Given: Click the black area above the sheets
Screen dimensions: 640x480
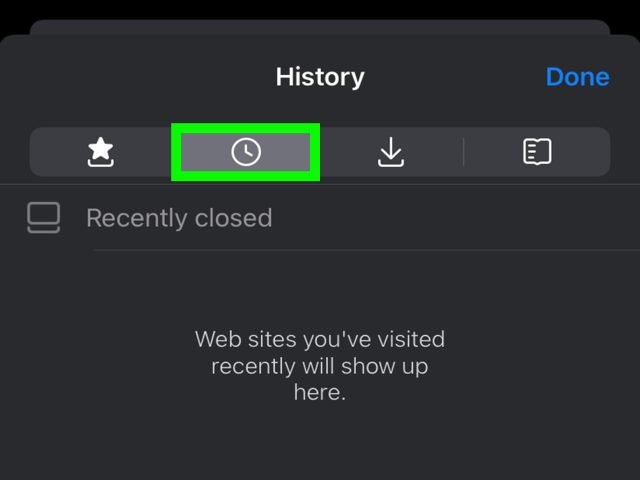Looking at the screenshot, I should 320,9.
